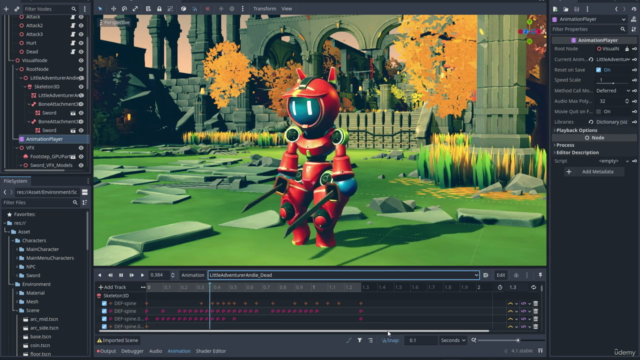The width and height of the screenshot is (640, 360).
Task: Click the list-select mode toolbar icon
Action: click(148, 9)
